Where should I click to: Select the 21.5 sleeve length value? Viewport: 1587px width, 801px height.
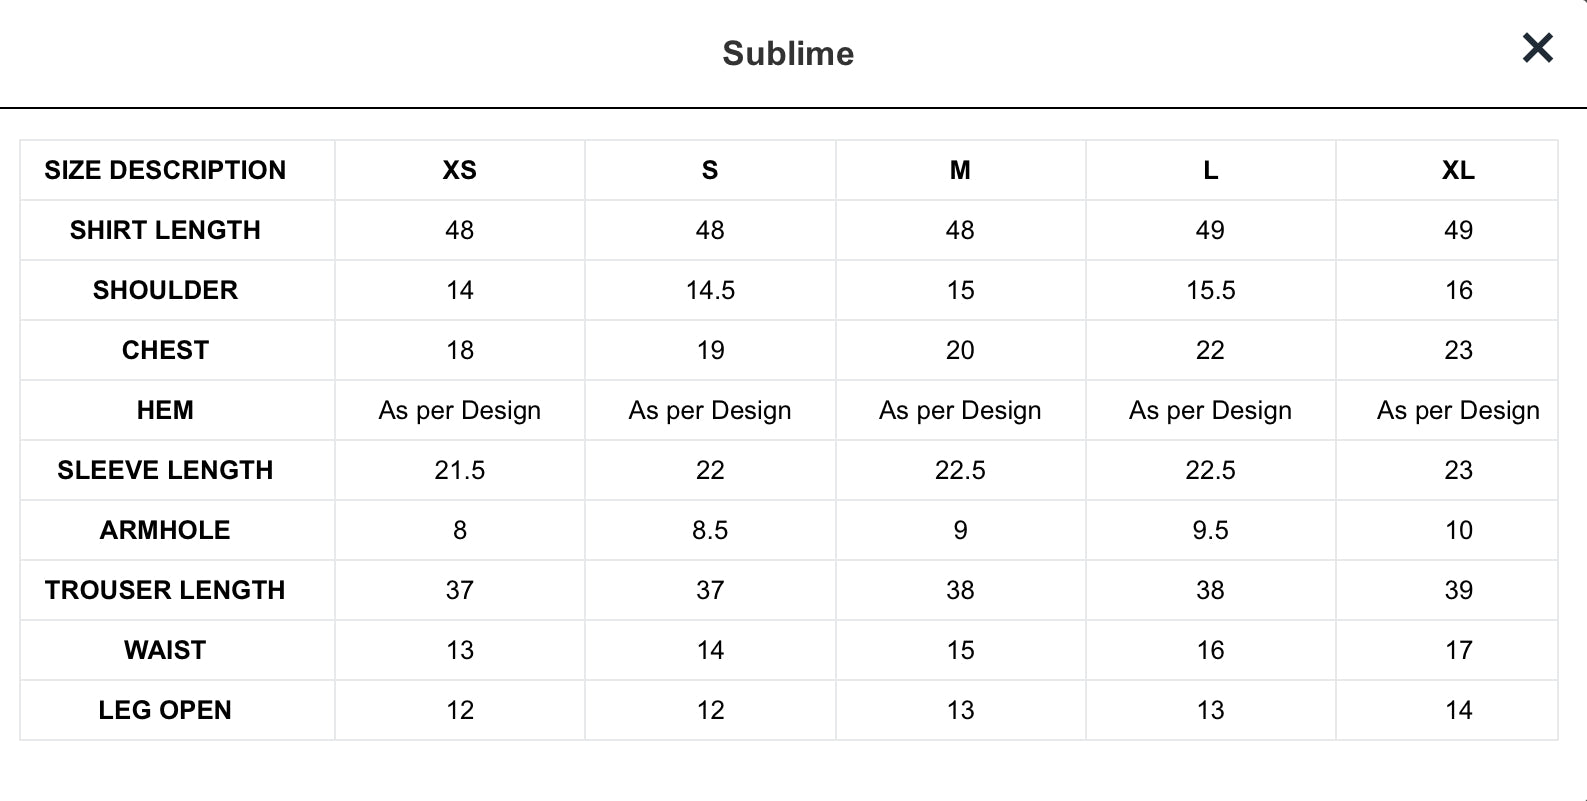(460, 470)
